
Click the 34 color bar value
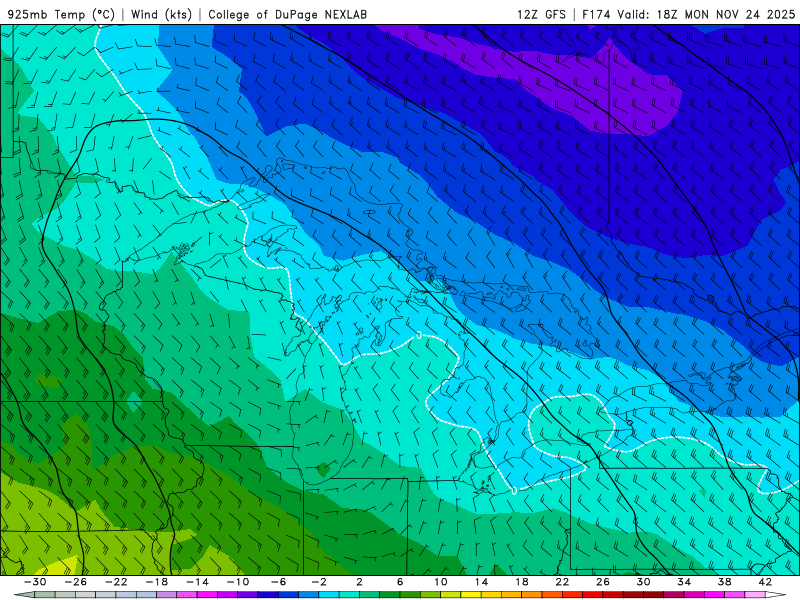(684, 582)
